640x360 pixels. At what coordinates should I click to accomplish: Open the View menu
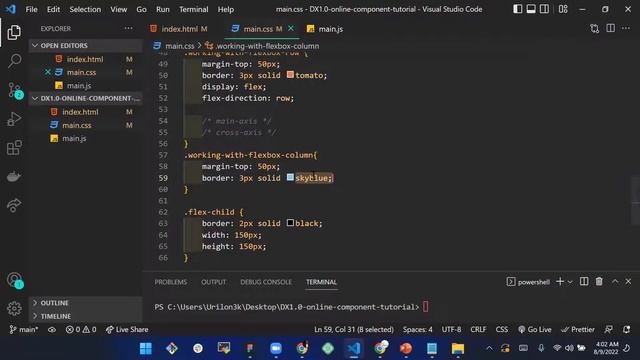pyautogui.click(x=119, y=9)
